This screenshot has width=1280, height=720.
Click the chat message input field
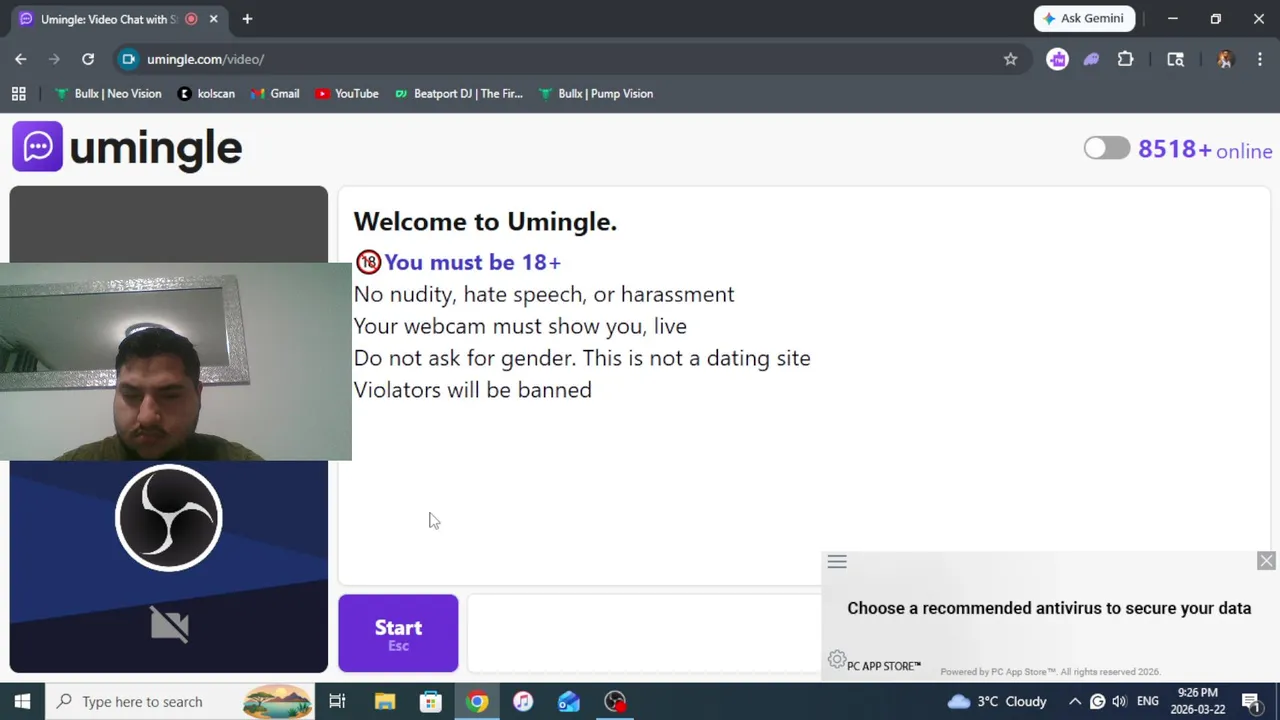644,633
